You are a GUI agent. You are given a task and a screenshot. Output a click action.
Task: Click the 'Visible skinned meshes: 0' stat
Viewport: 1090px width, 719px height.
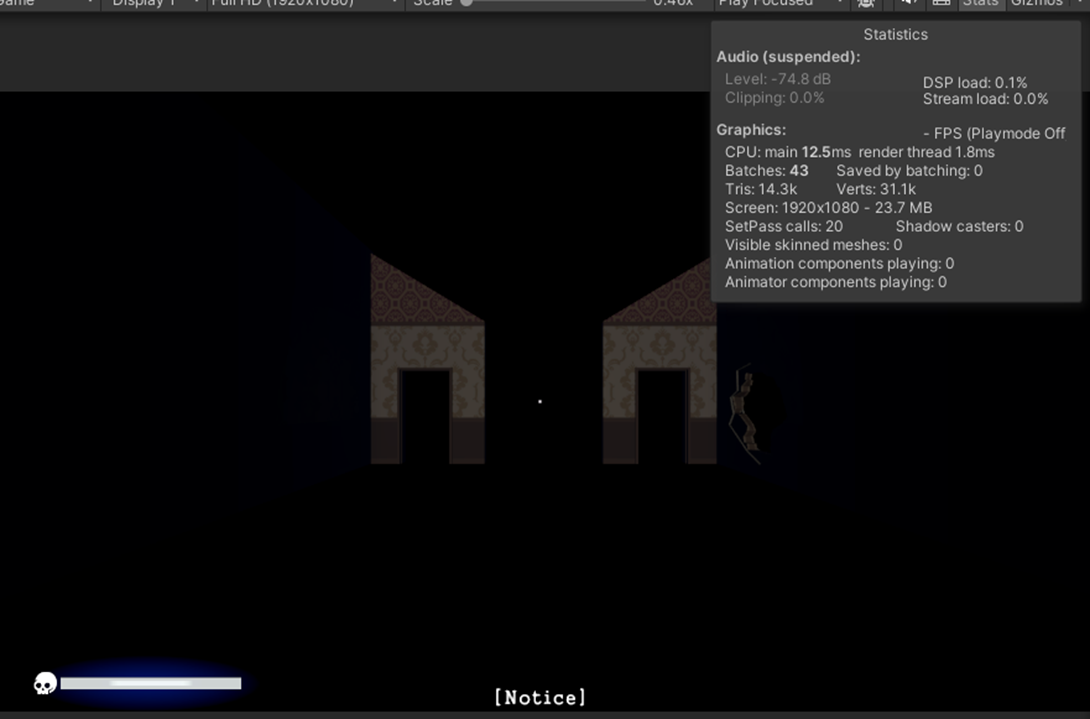pyautogui.click(x=813, y=245)
